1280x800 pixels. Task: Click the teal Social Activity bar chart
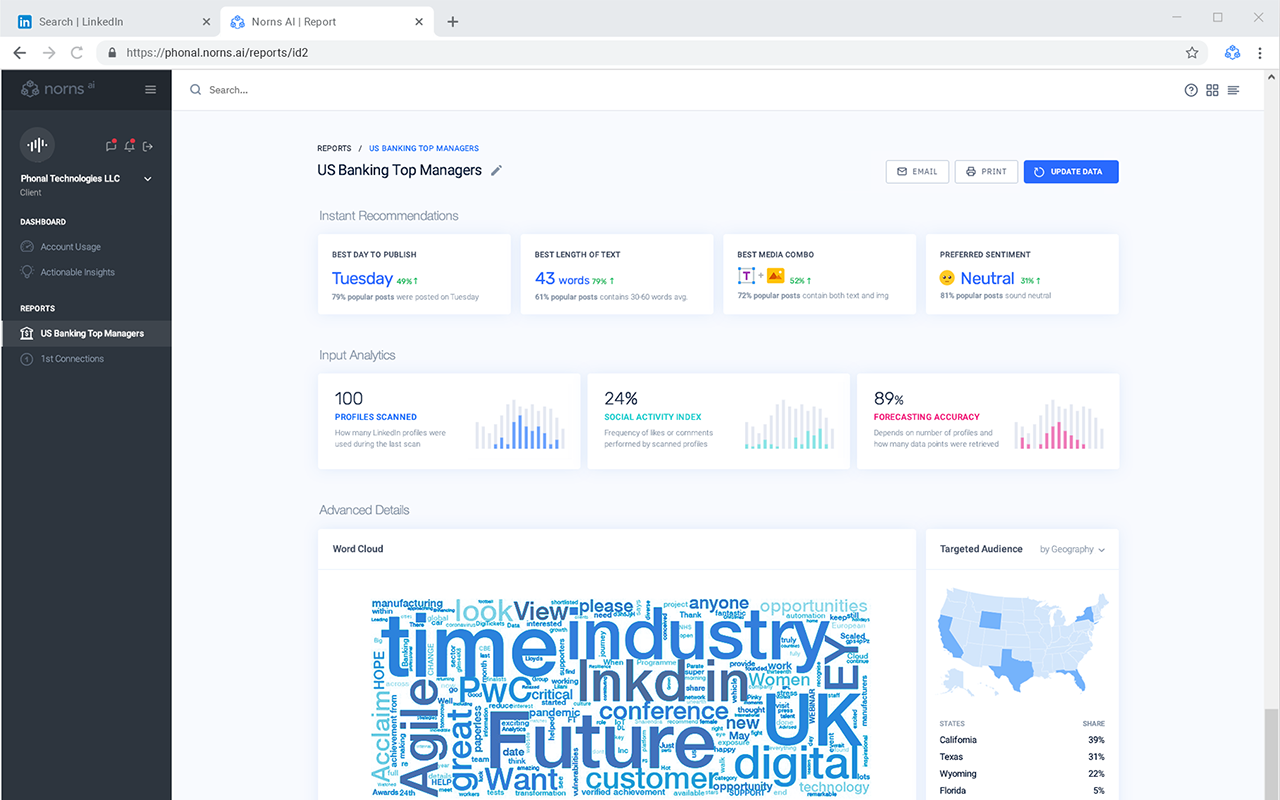(x=789, y=424)
